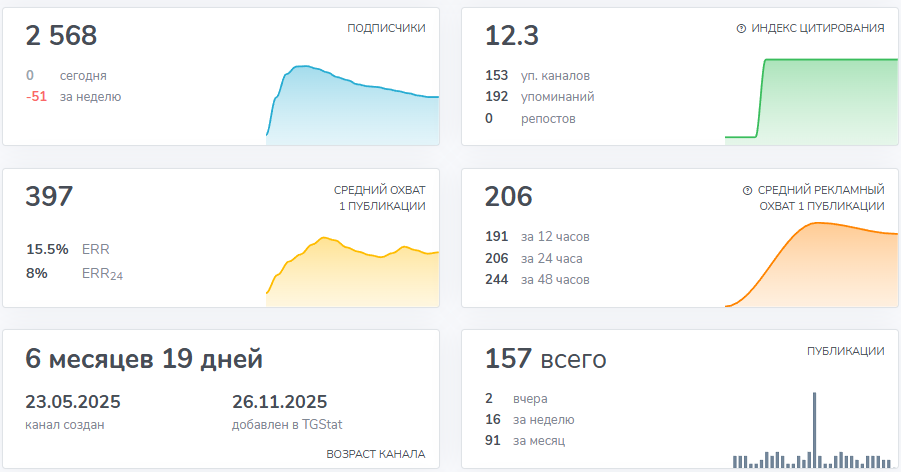Open the ИНДЕКС ЦИТИРОВАНИЯ label
901x472 pixels.
click(818, 28)
